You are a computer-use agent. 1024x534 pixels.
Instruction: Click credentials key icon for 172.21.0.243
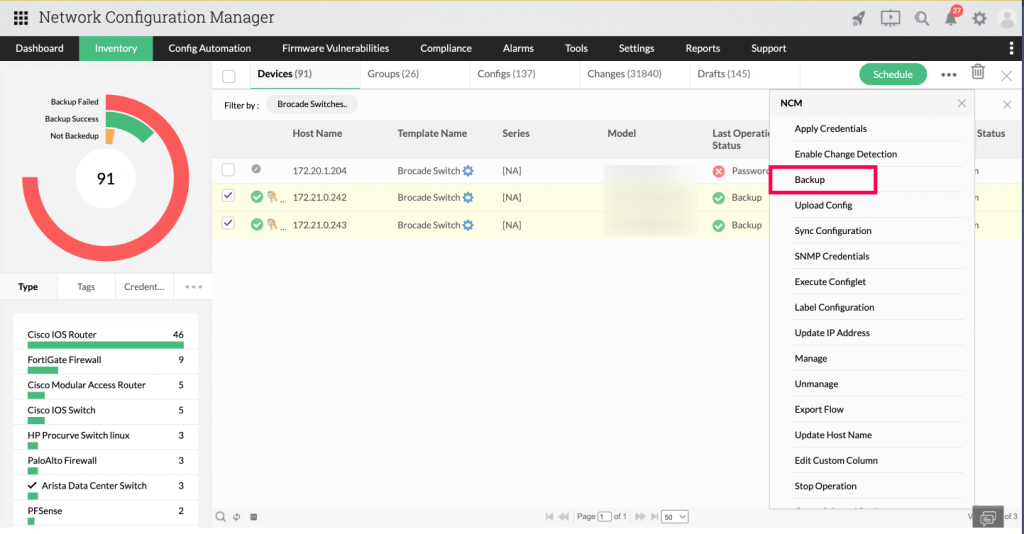click(272, 225)
